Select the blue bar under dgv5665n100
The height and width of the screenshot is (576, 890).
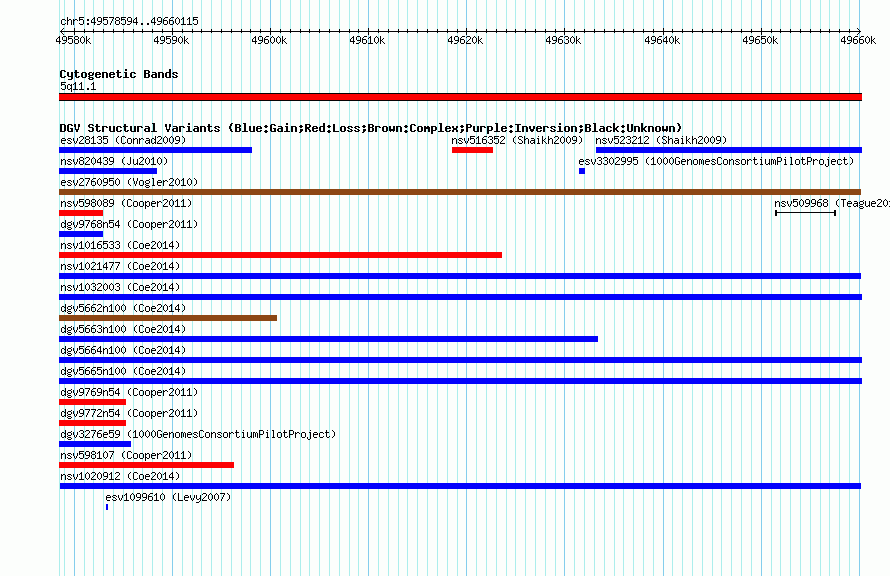click(x=460, y=381)
